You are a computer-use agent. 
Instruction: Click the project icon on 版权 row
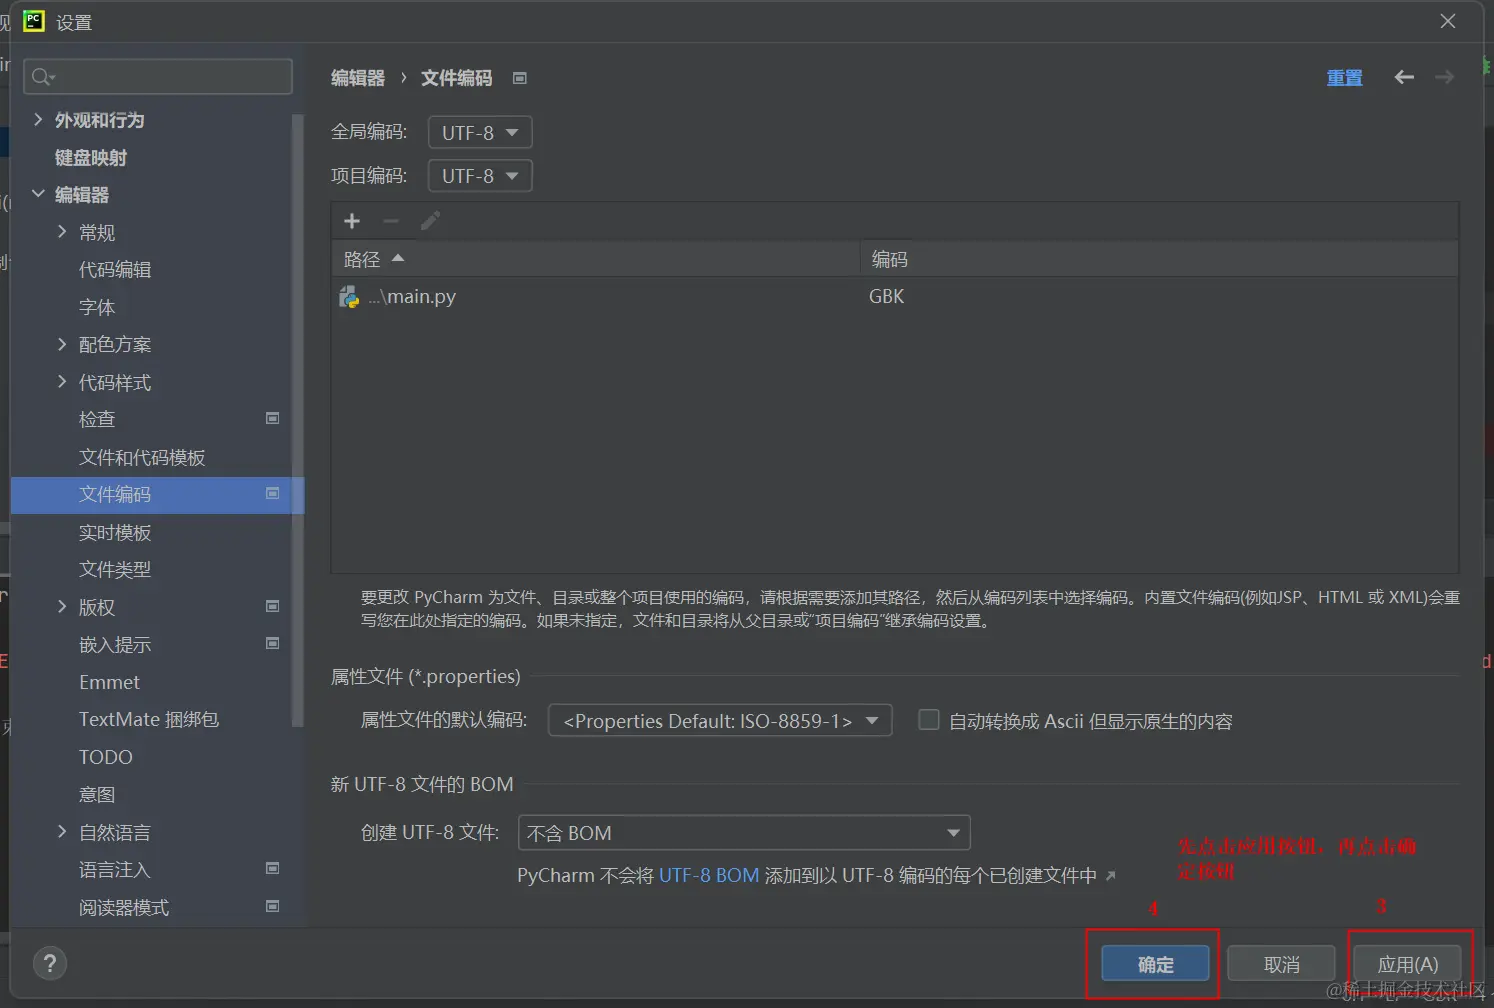click(272, 606)
